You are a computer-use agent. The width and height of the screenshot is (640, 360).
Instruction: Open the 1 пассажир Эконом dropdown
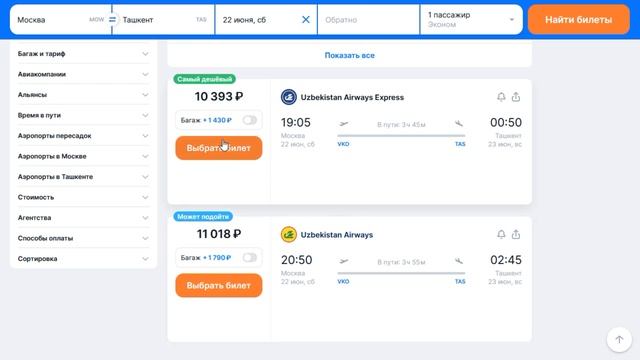[x=471, y=20]
